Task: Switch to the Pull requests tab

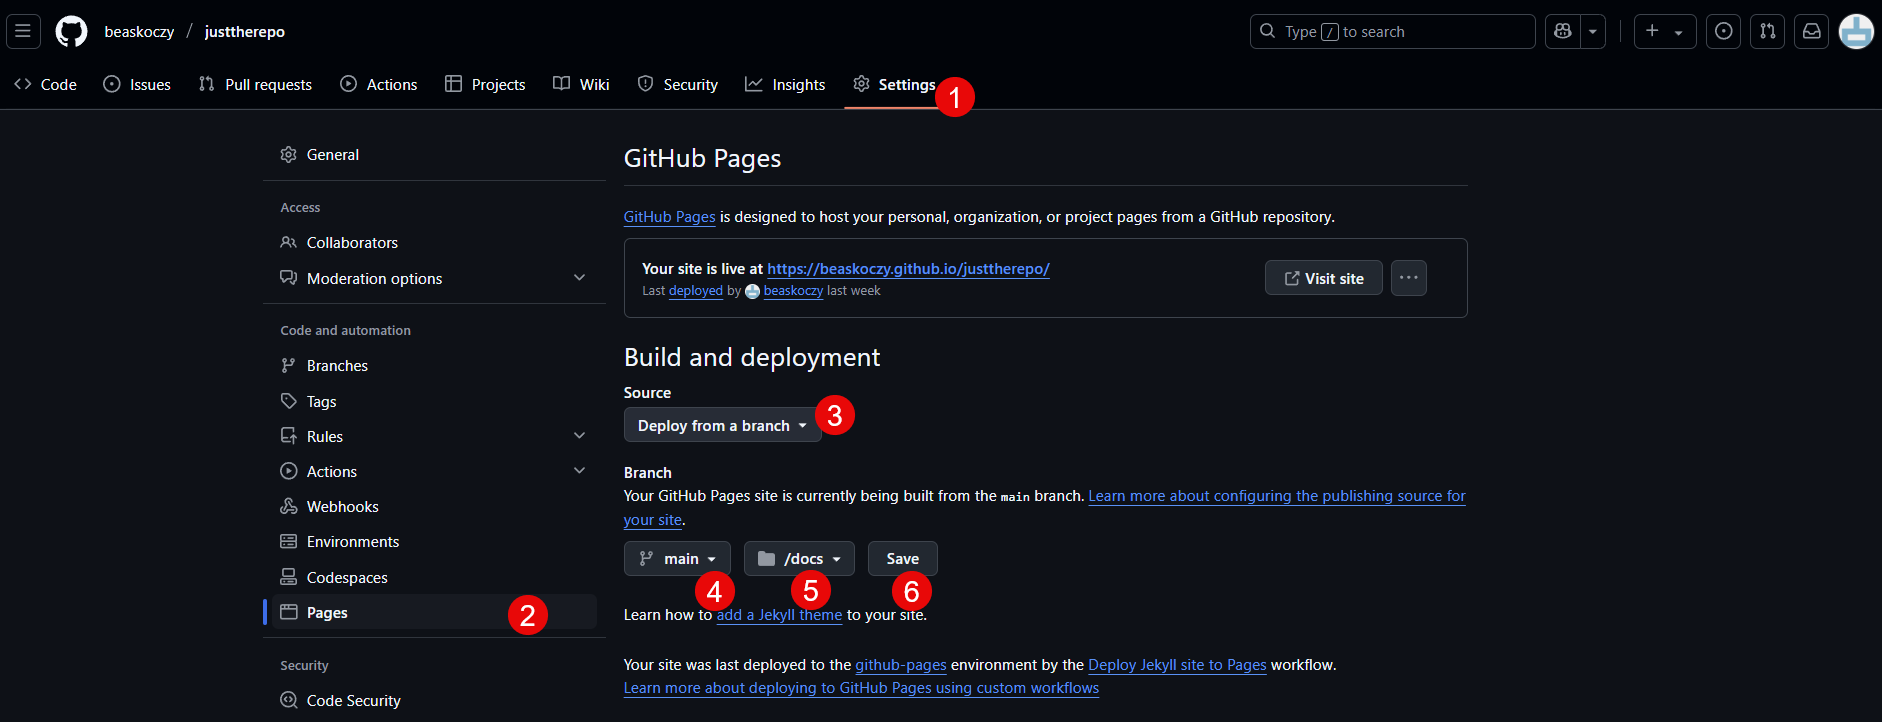Action: click(256, 85)
